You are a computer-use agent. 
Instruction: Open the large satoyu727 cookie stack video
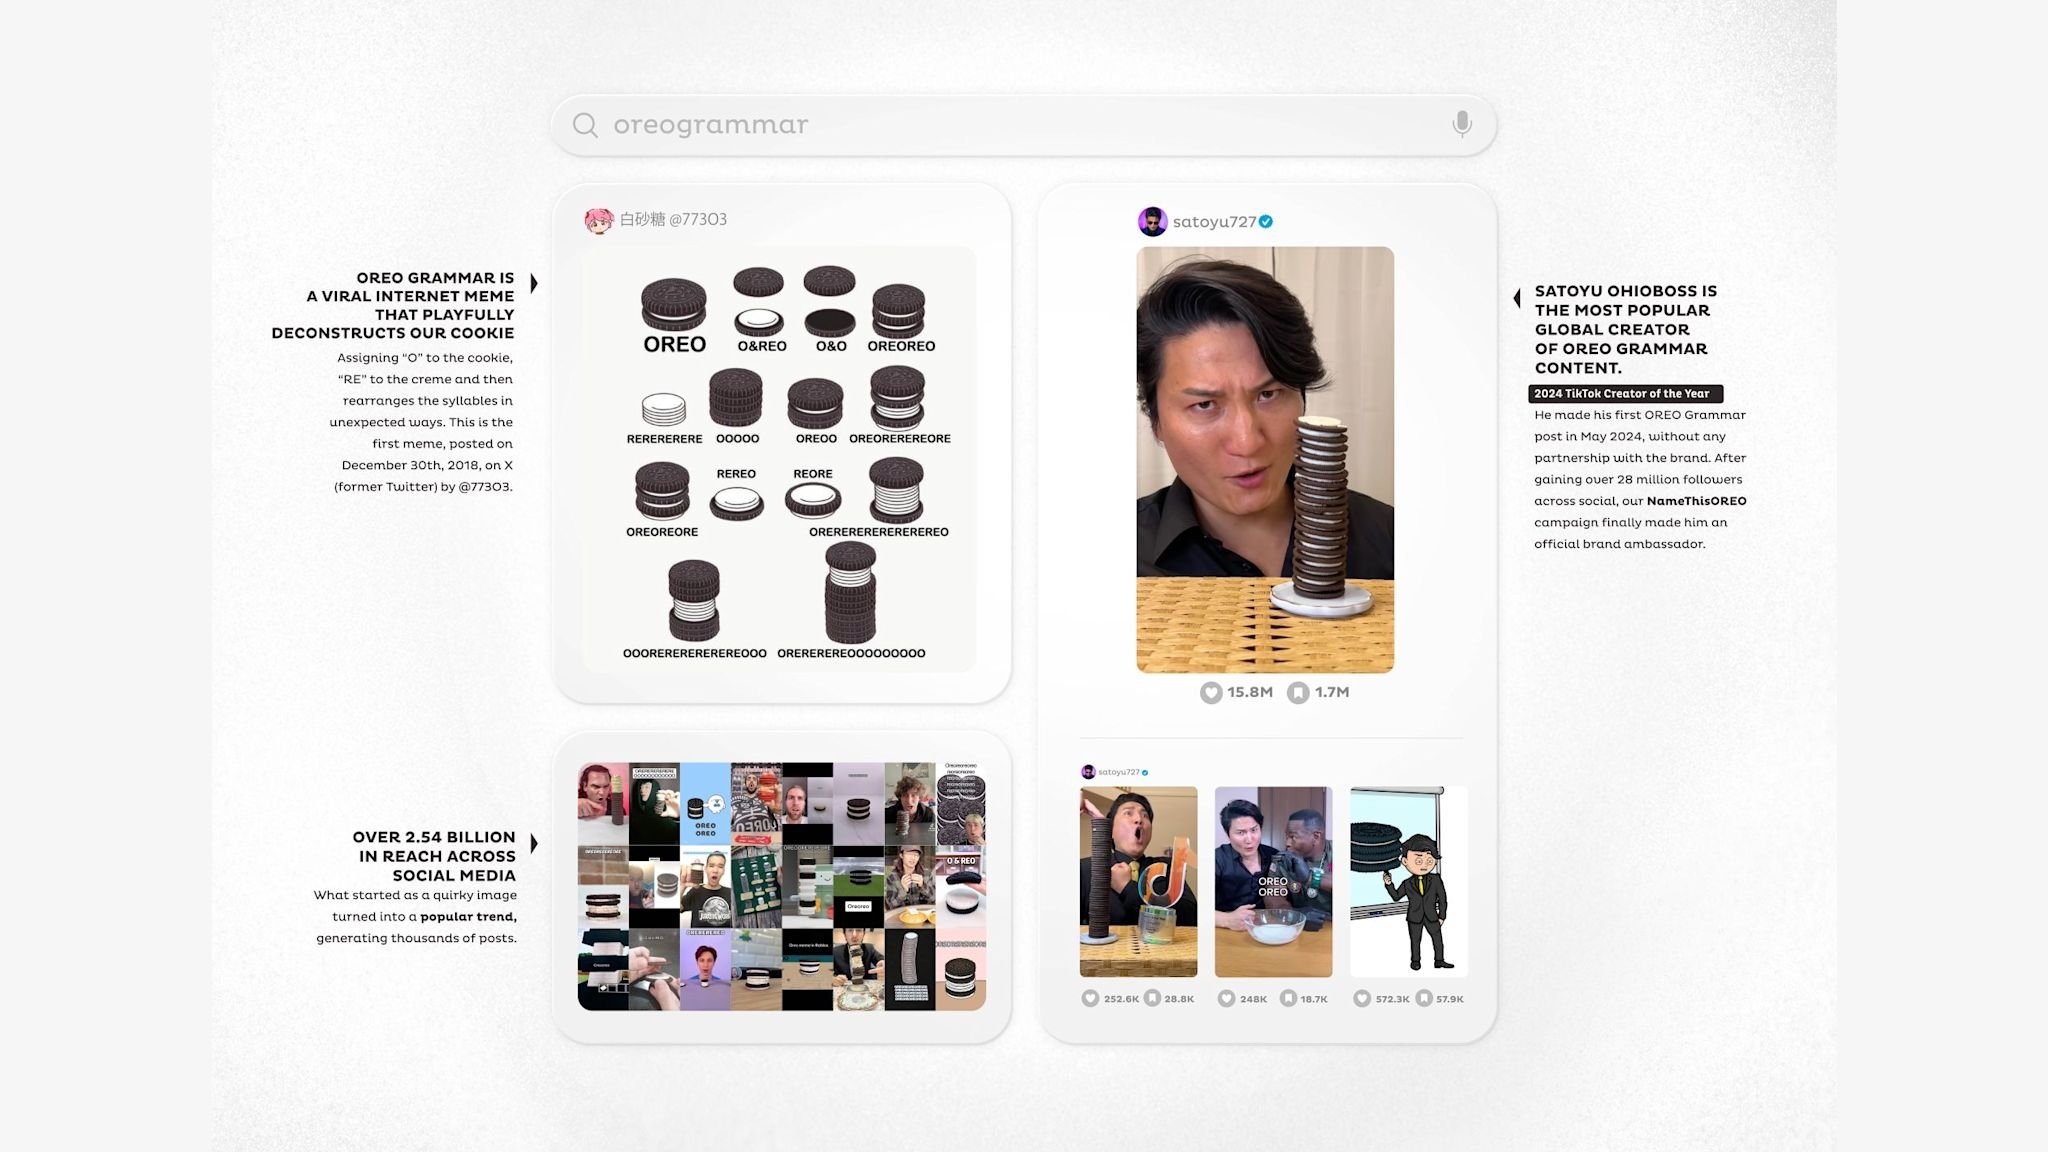pos(1265,460)
